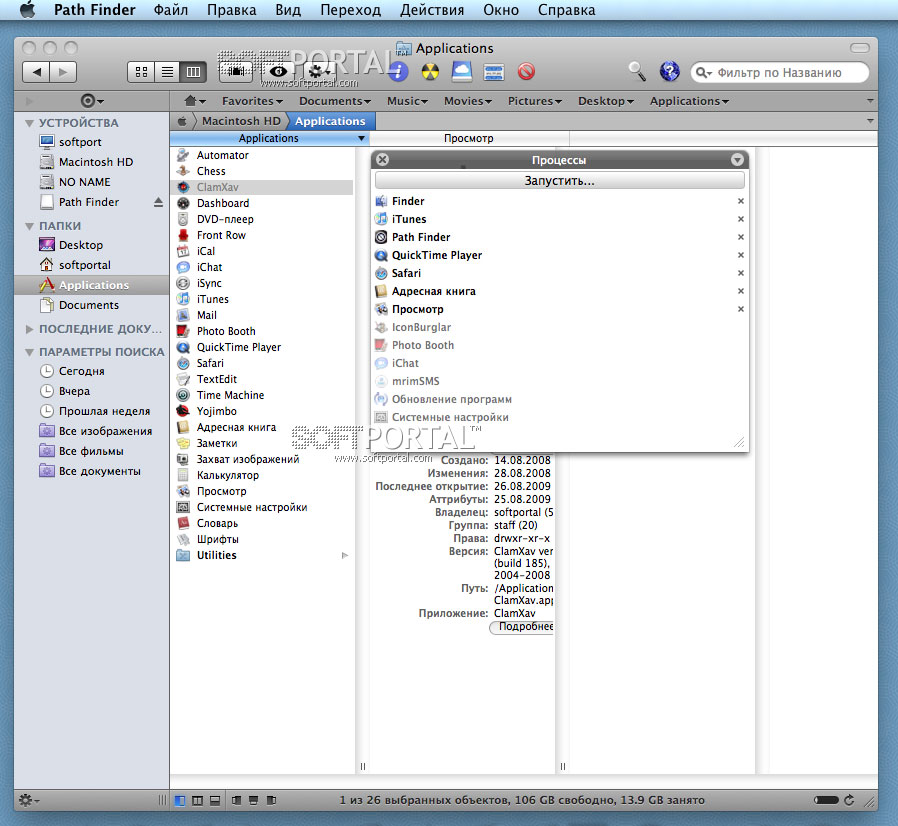Screen dimensions: 898x826
Task: Open the Правка menu
Action: pyautogui.click(x=231, y=10)
